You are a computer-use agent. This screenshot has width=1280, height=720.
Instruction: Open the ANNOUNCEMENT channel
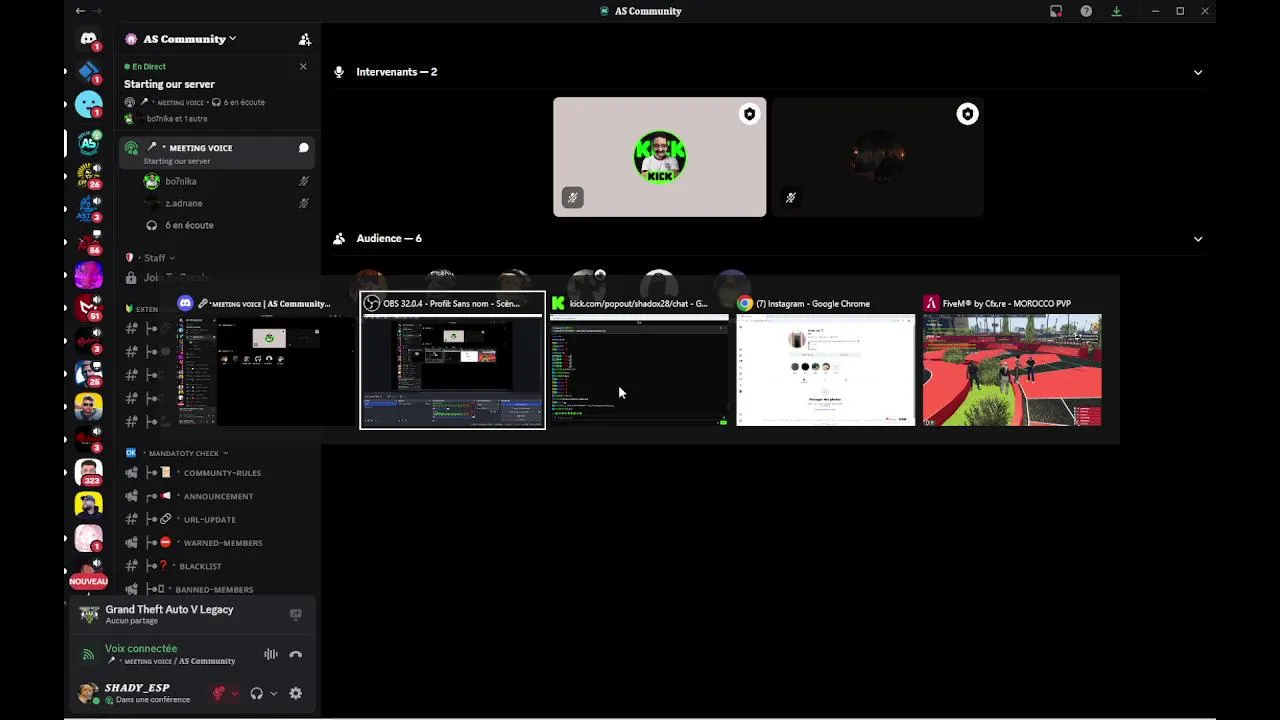coord(218,496)
